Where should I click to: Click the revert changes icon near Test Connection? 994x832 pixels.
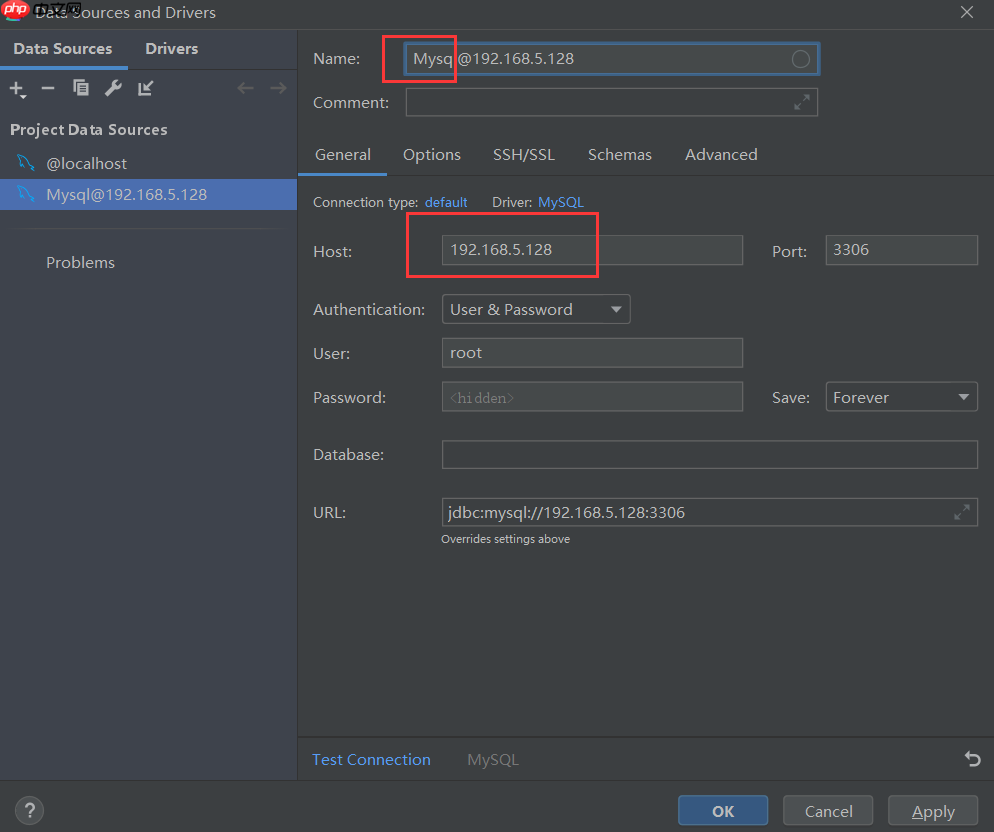click(972, 759)
